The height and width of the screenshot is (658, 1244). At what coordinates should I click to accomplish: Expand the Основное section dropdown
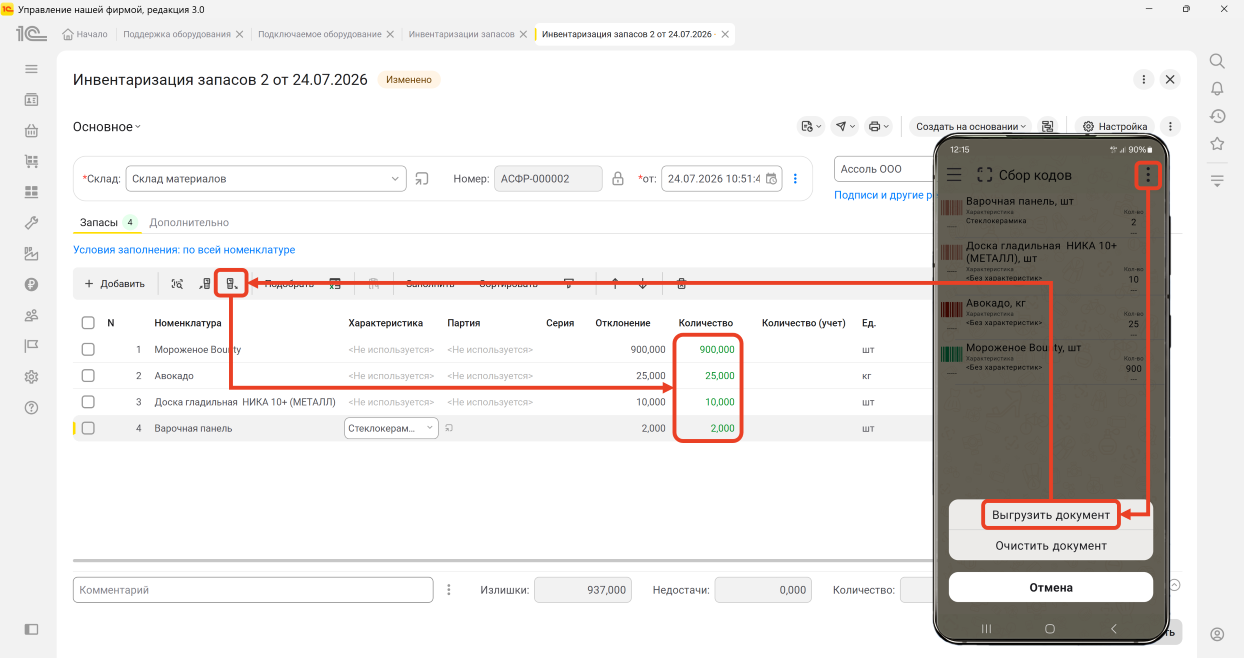coord(107,127)
